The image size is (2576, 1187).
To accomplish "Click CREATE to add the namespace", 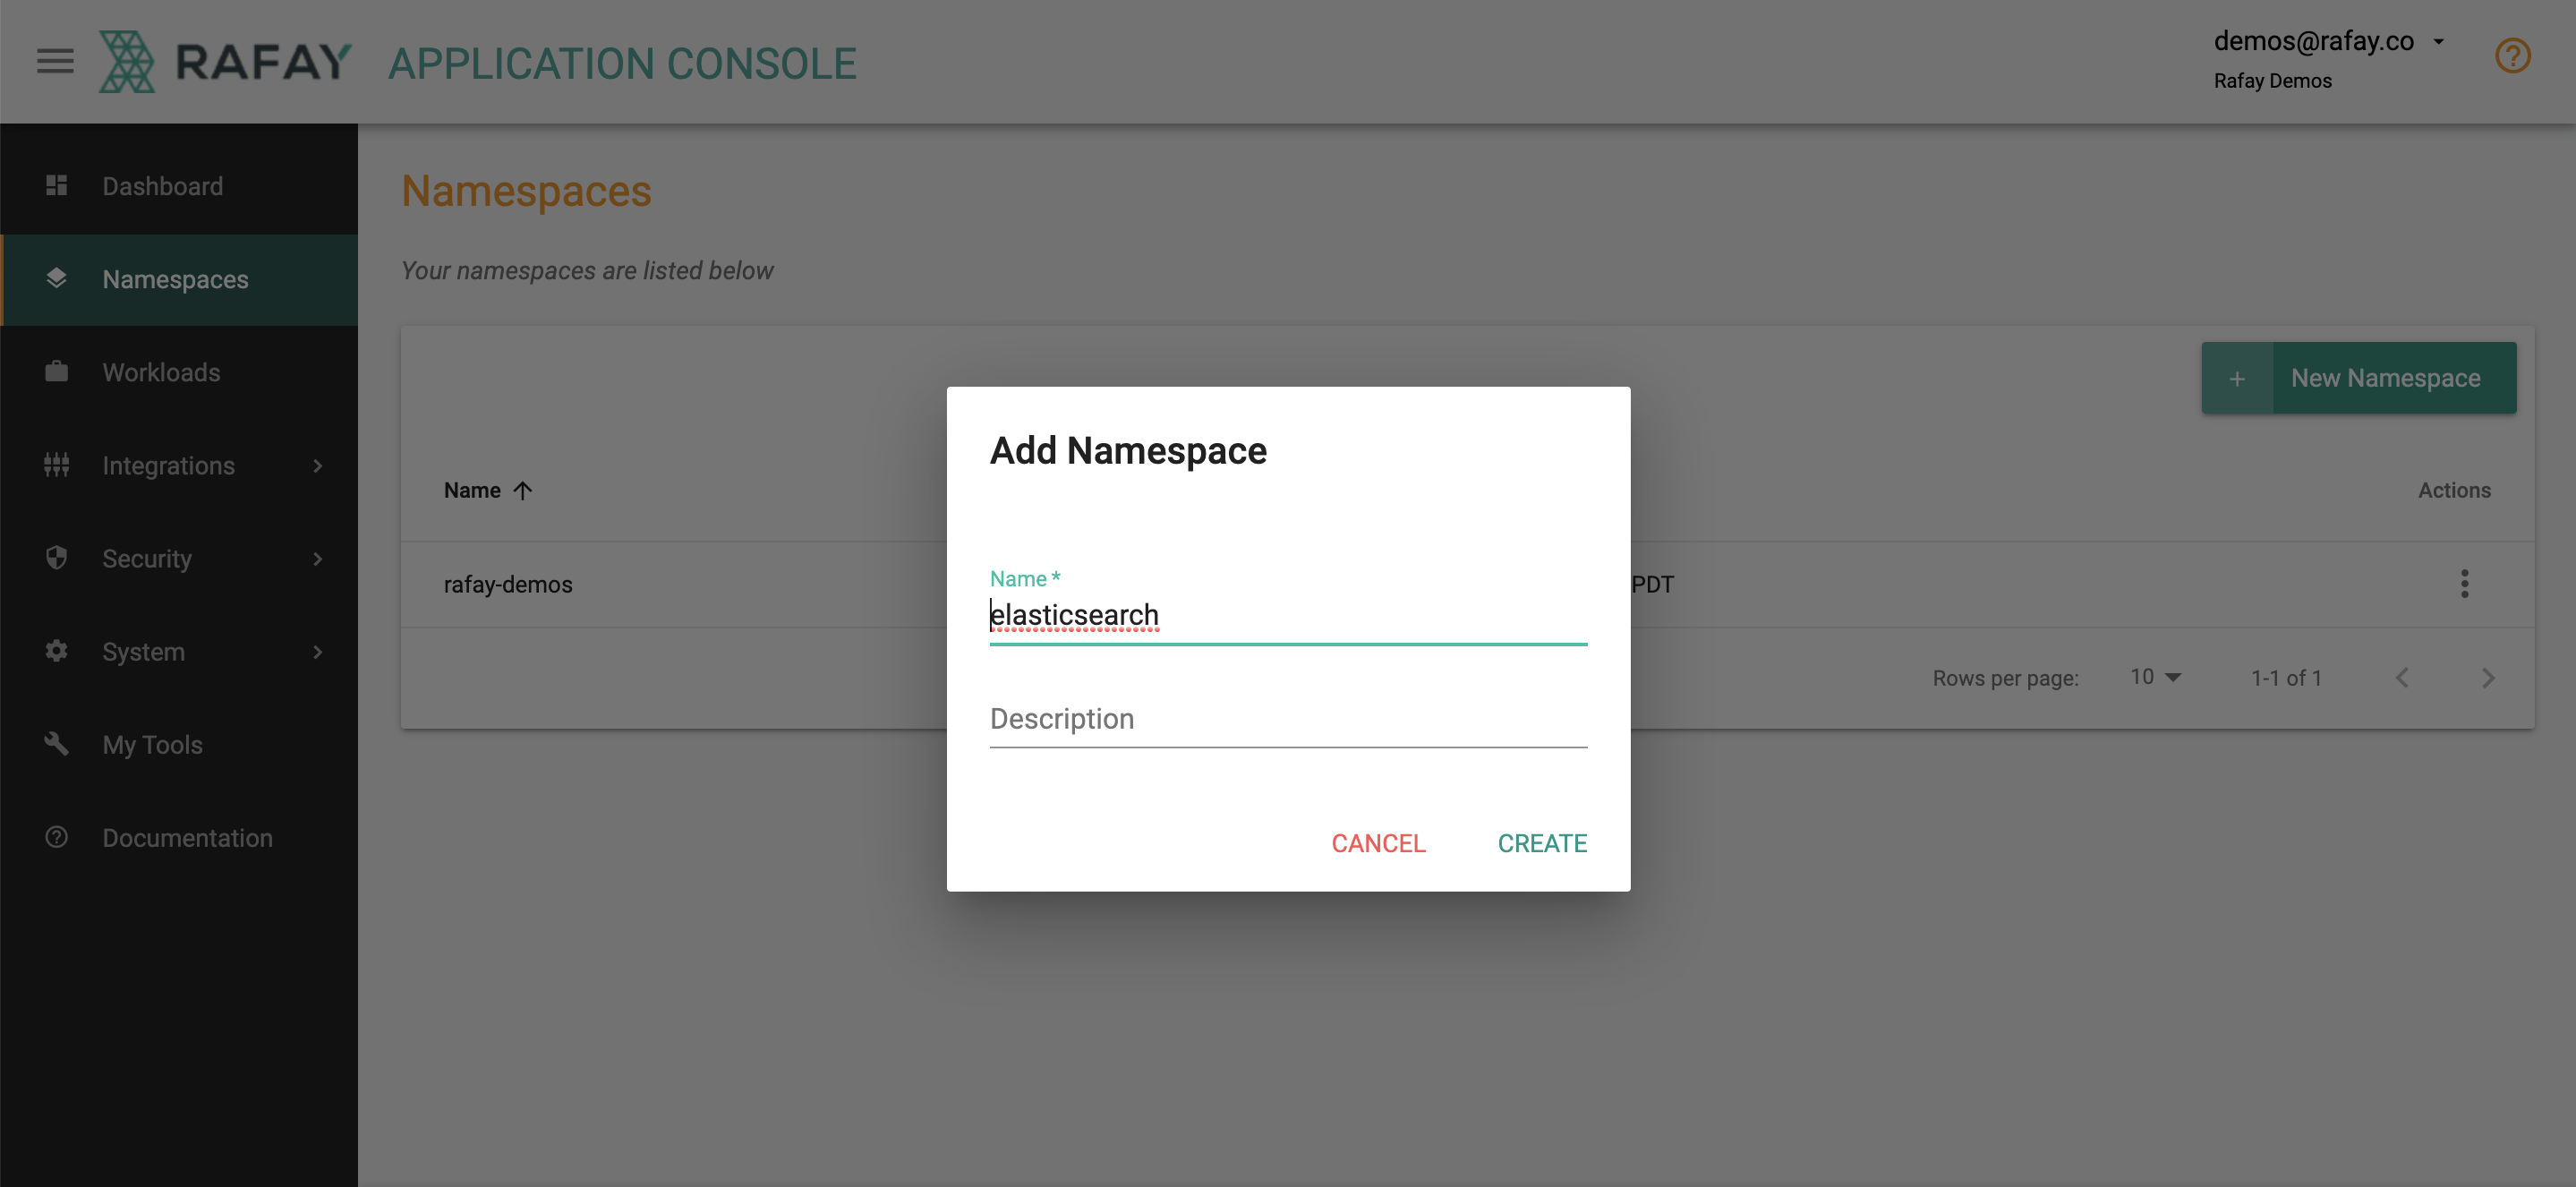I will coord(1542,843).
